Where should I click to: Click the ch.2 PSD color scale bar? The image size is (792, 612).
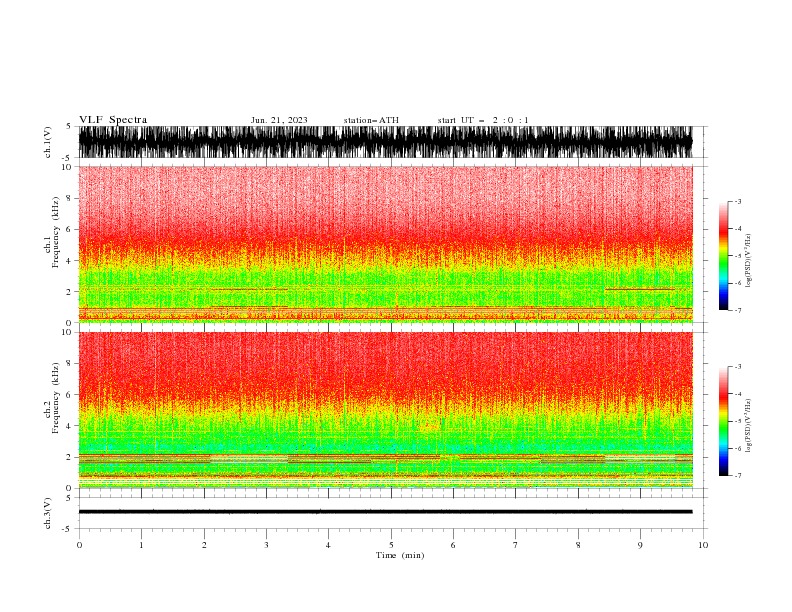coord(723,421)
